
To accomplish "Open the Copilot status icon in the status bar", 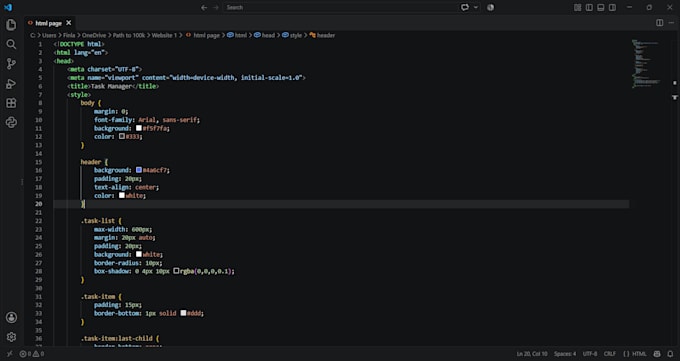I will pos(657,354).
